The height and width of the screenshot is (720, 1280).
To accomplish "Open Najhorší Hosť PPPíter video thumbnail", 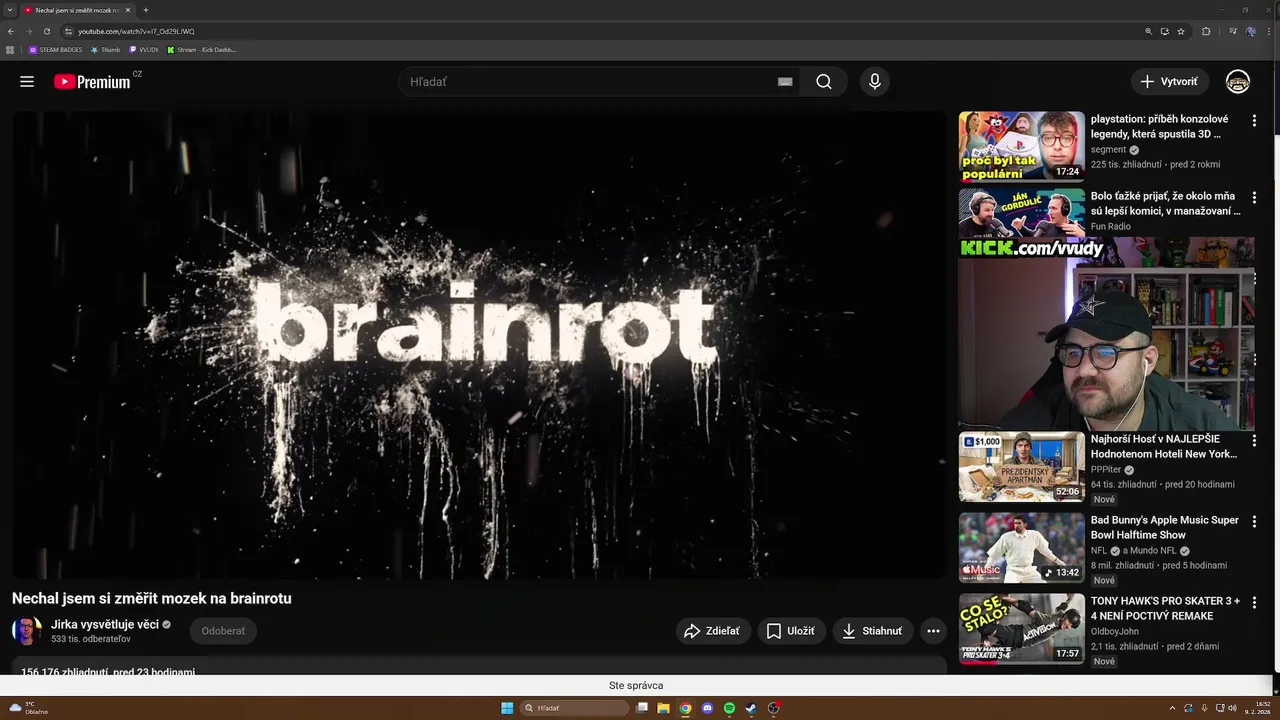I will [1021, 467].
